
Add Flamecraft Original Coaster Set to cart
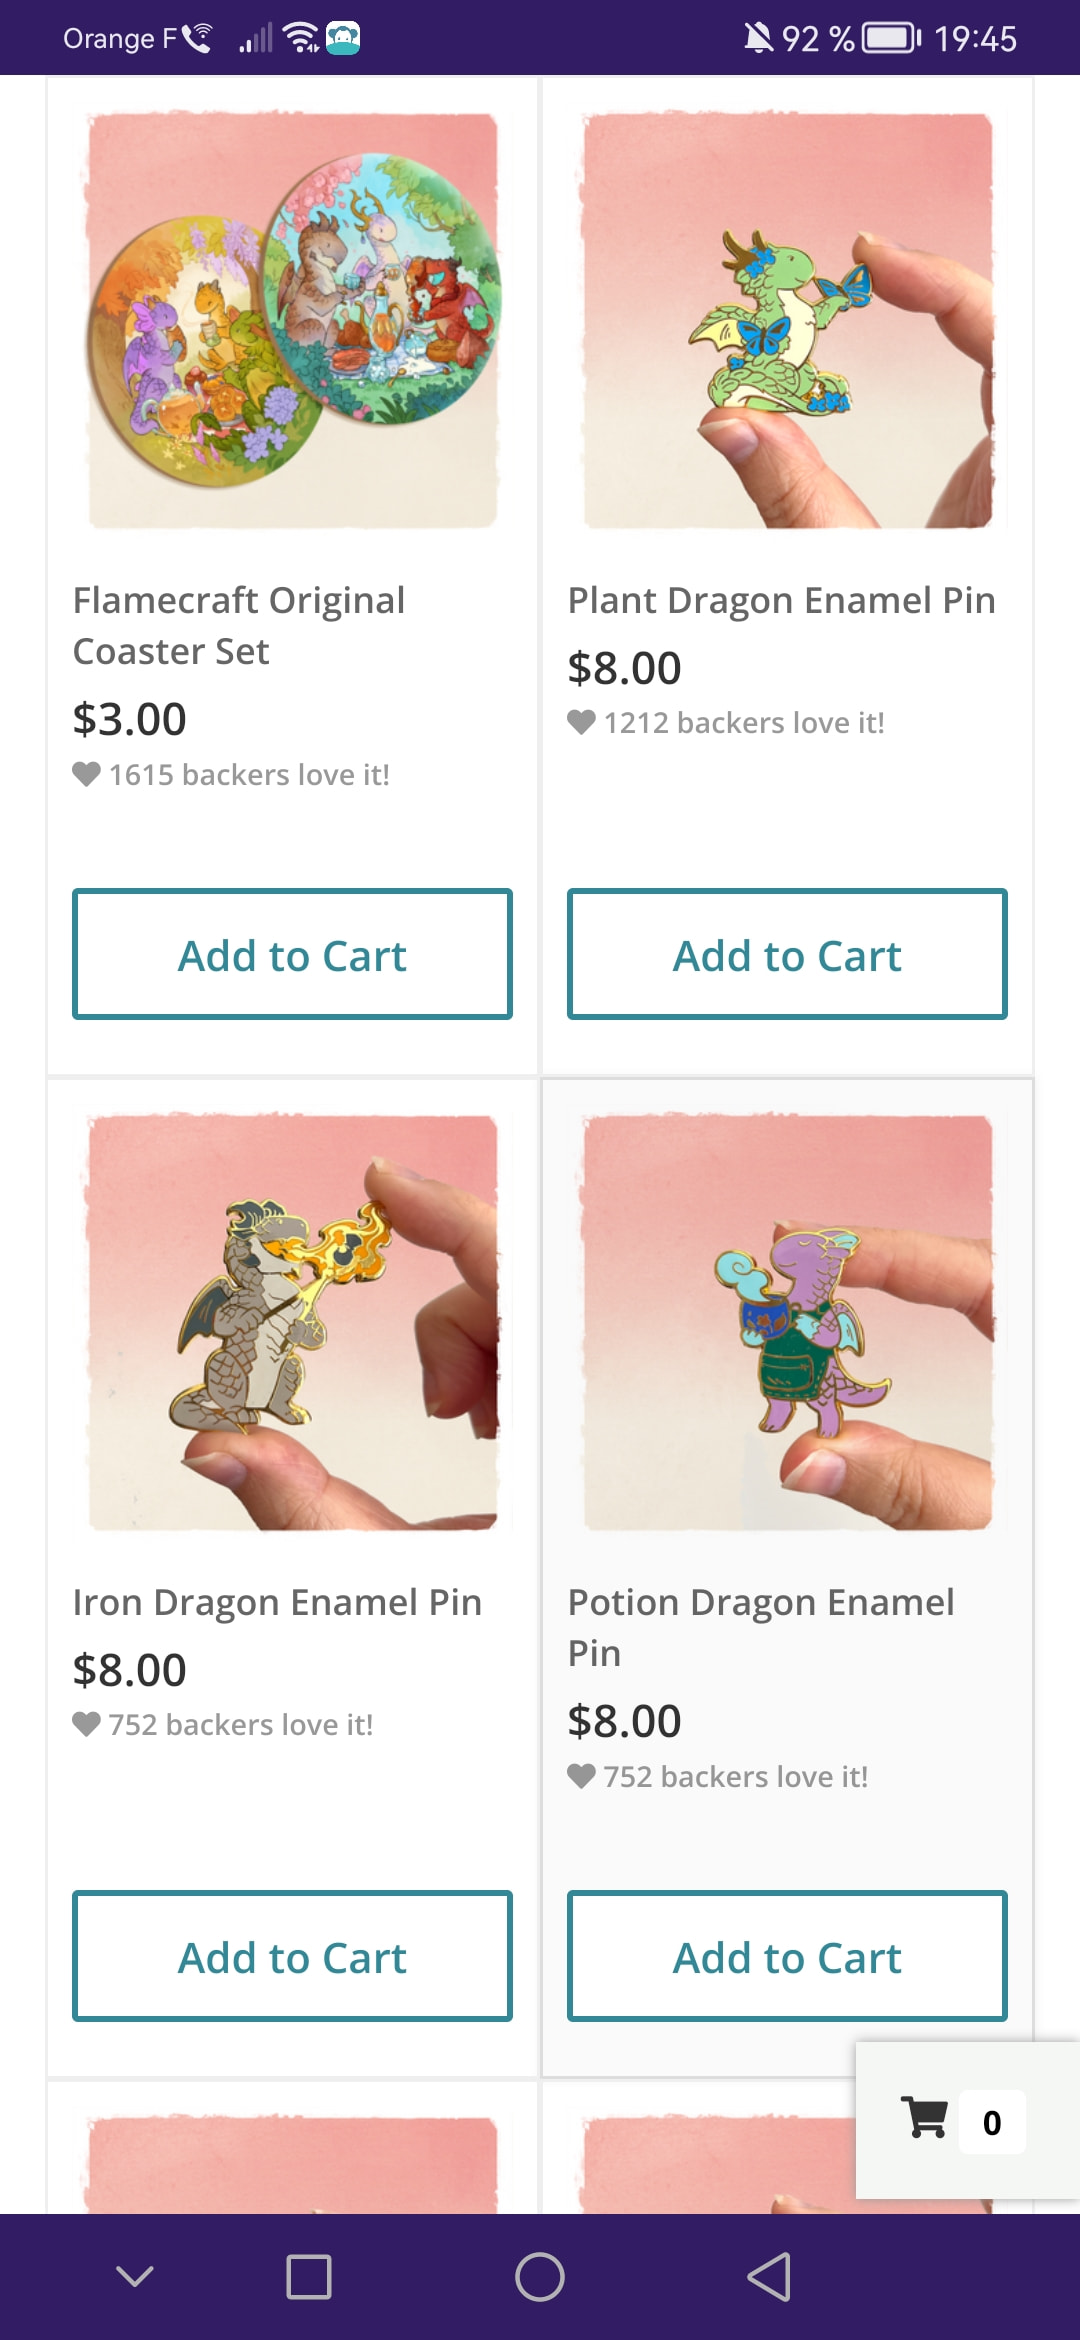(292, 954)
